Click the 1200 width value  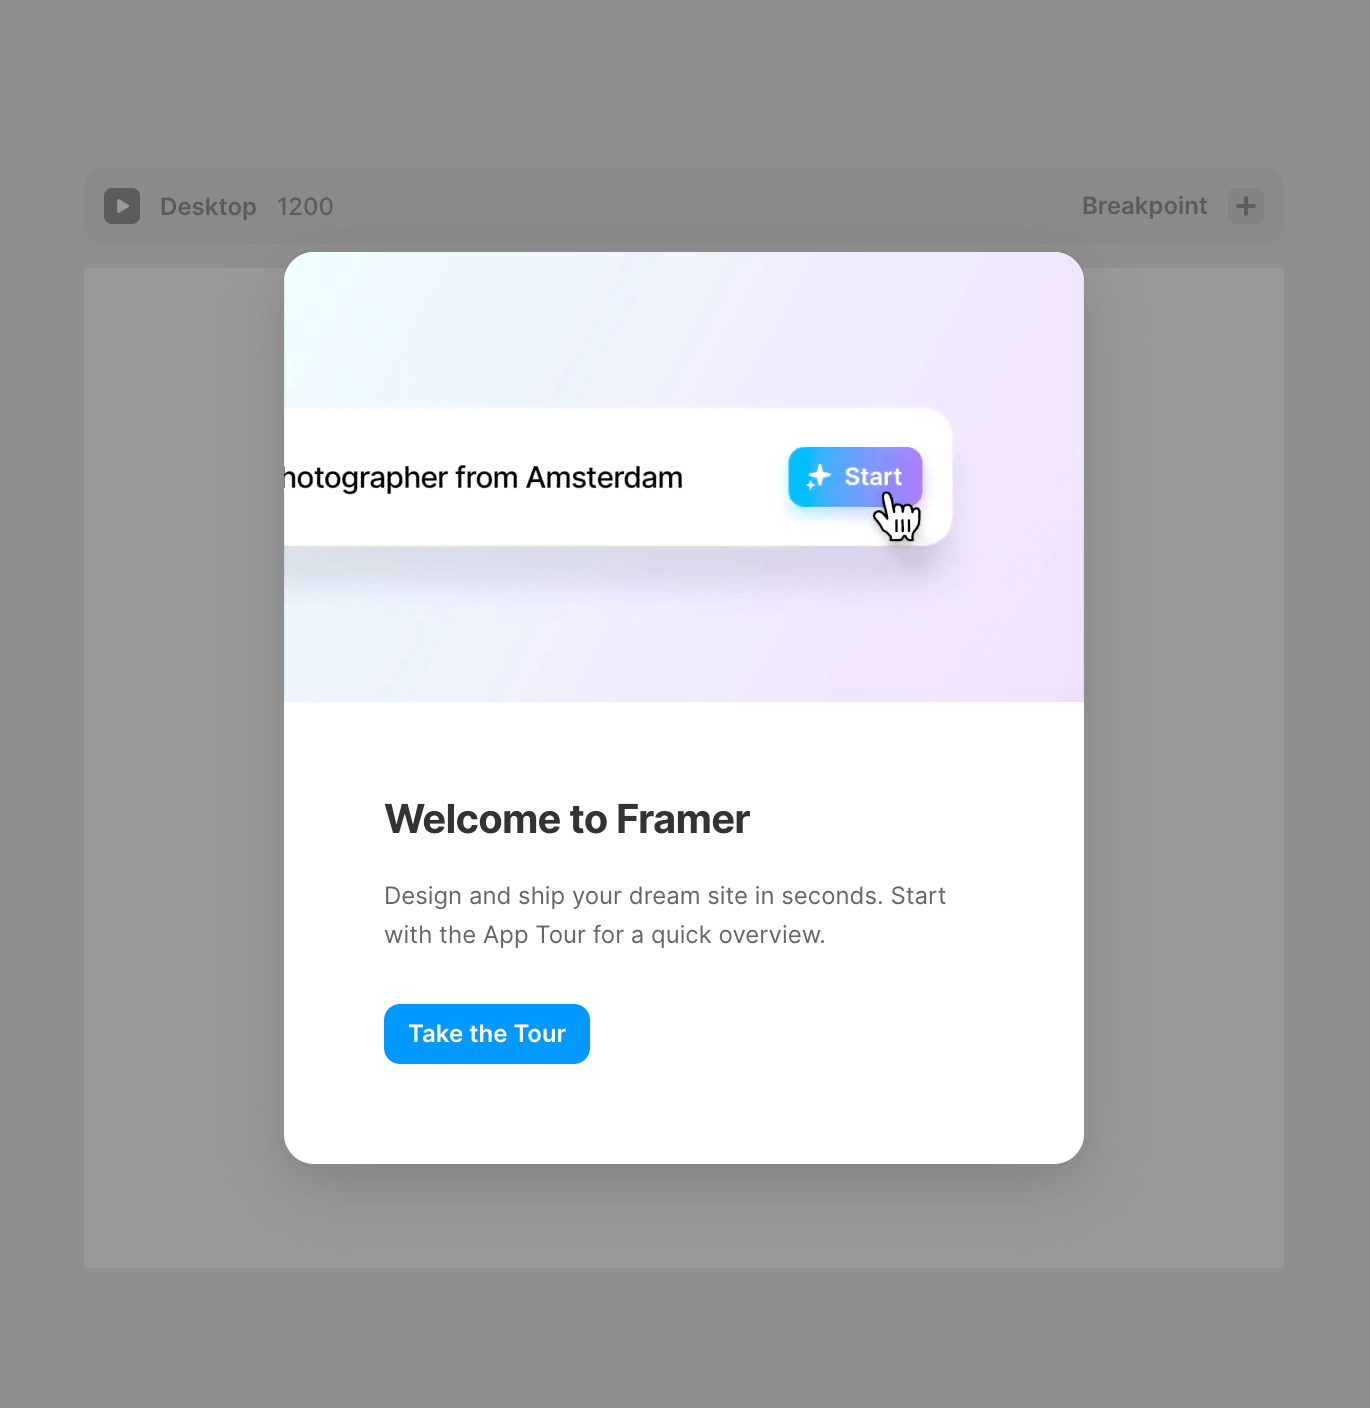click(x=305, y=206)
